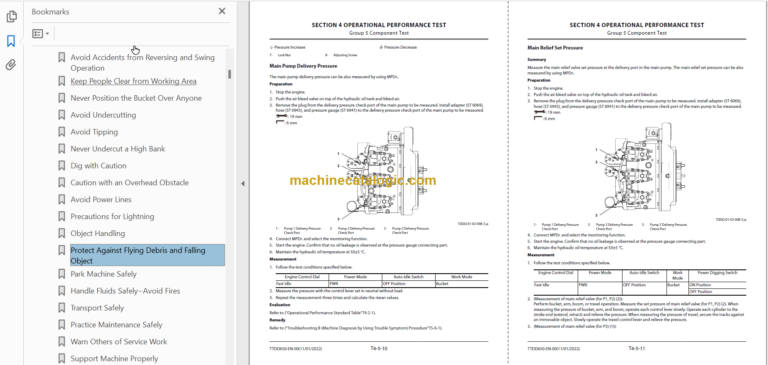The image size is (768, 365).
Task: Jump to the Avoid Tipping bookmark
Action: [94, 132]
